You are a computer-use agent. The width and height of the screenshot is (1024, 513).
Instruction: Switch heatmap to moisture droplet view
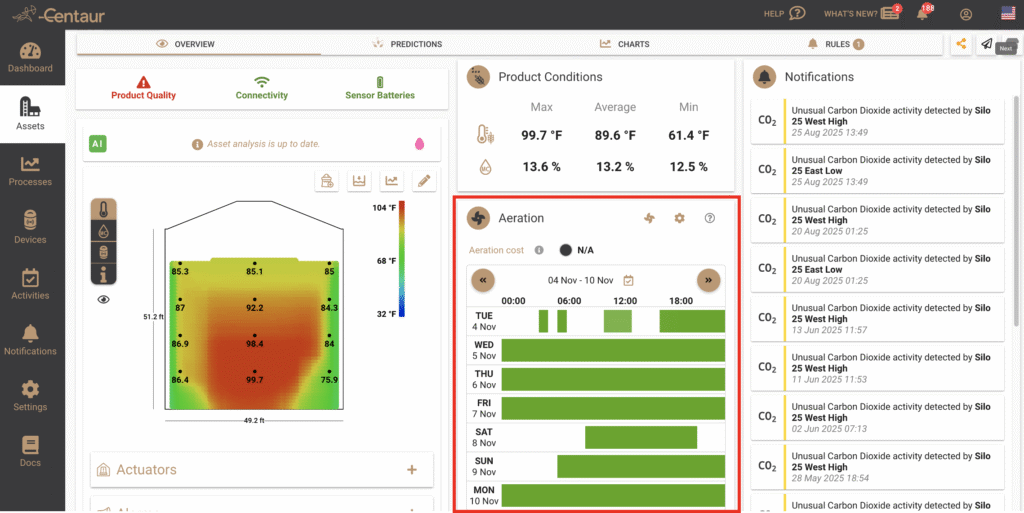click(x=104, y=229)
